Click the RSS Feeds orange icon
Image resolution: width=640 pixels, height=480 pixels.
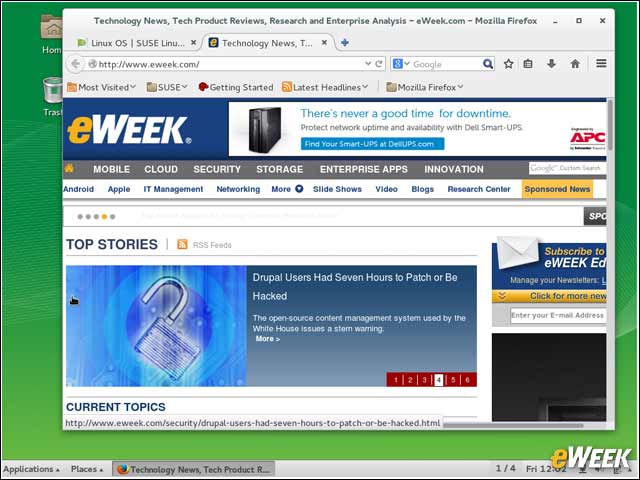182,244
